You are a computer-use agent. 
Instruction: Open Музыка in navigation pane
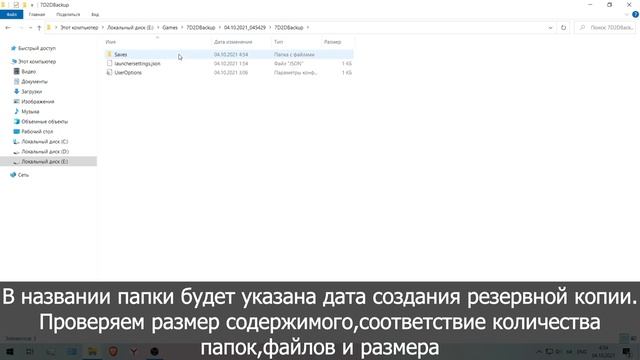(30, 111)
